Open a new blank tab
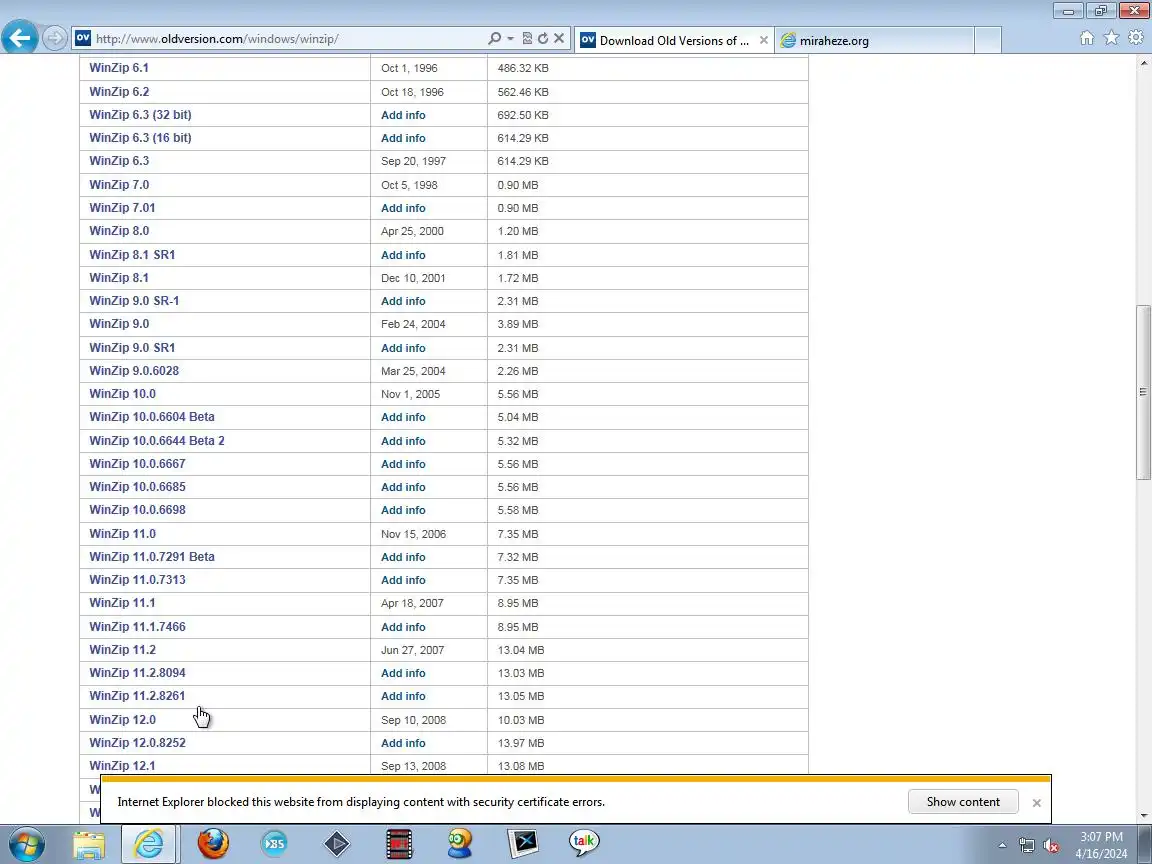 tap(987, 40)
